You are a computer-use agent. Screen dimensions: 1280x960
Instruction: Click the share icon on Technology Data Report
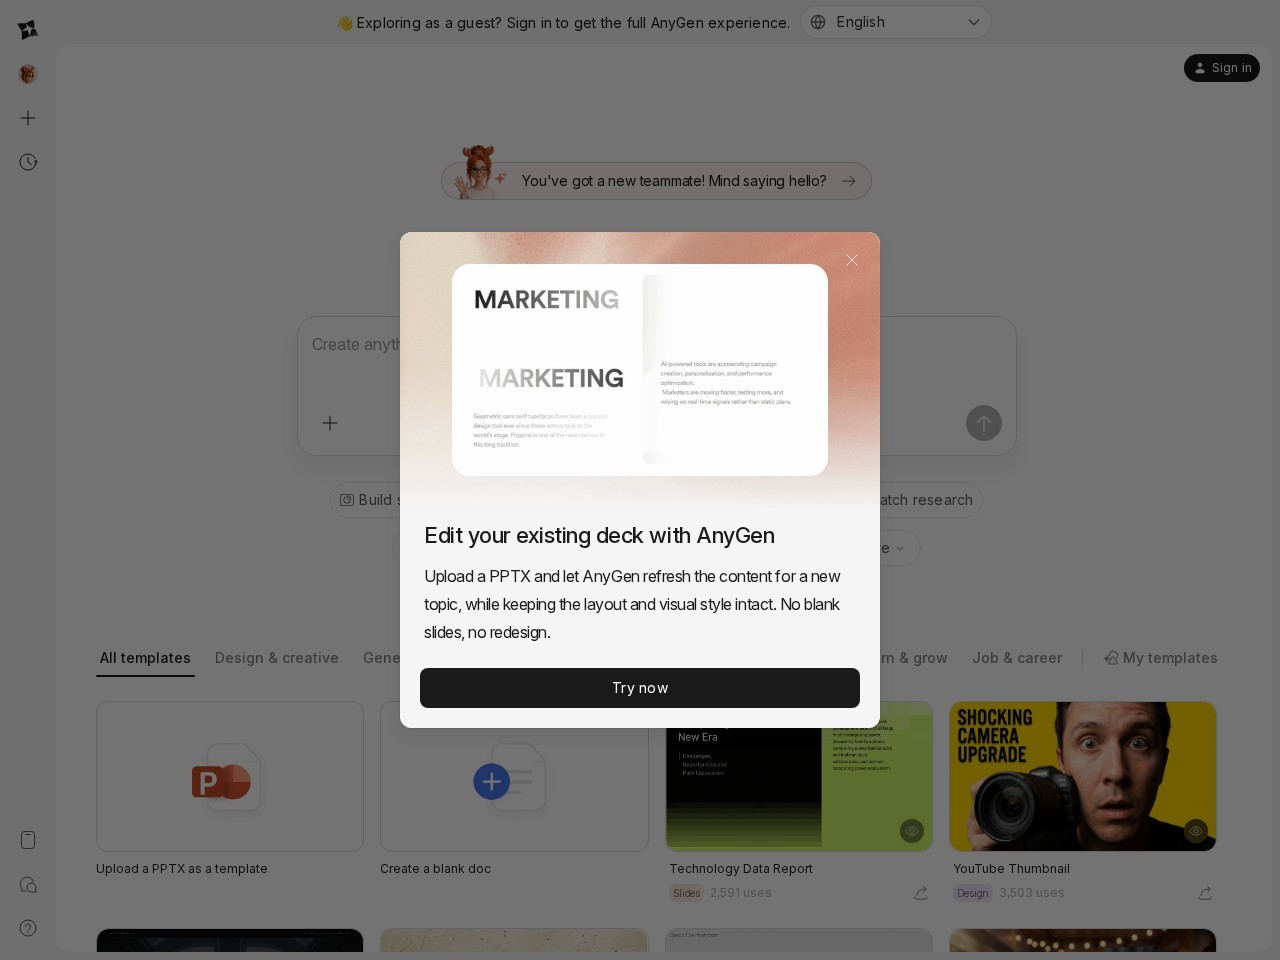(x=921, y=893)
